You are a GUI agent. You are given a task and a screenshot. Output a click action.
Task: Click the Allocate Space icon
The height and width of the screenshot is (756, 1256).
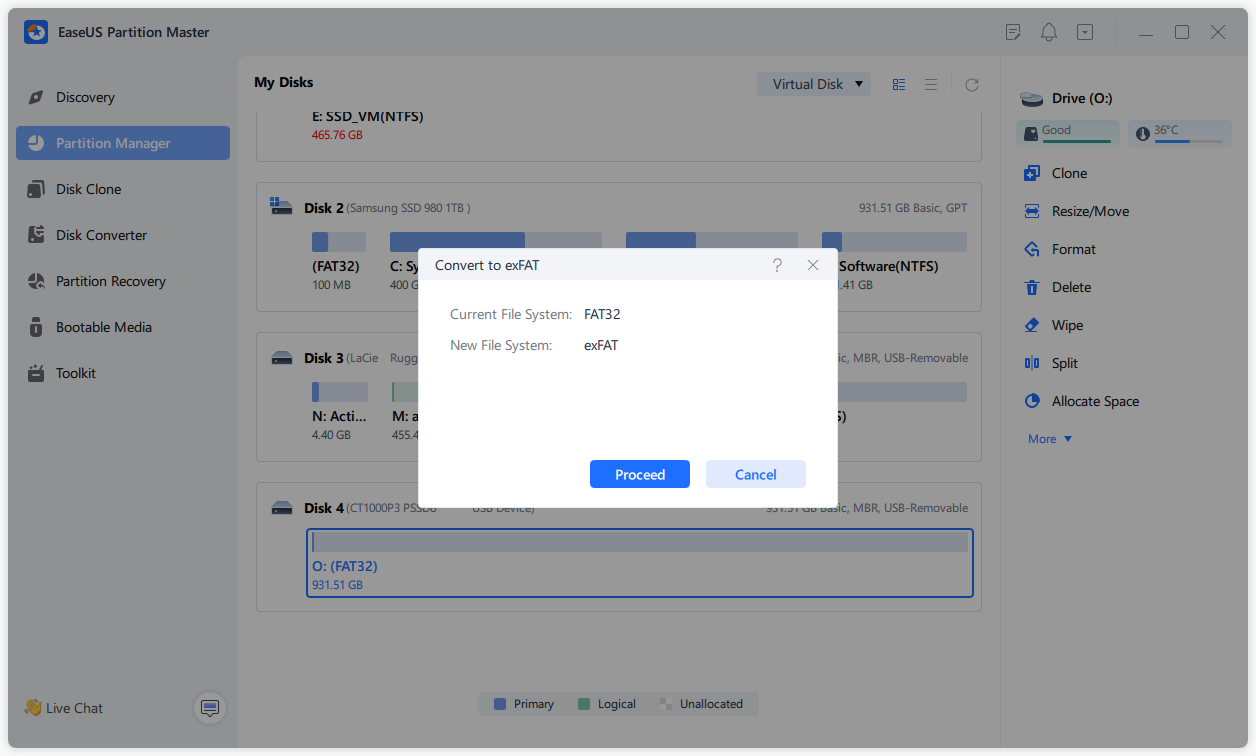tap(1032, 401)
